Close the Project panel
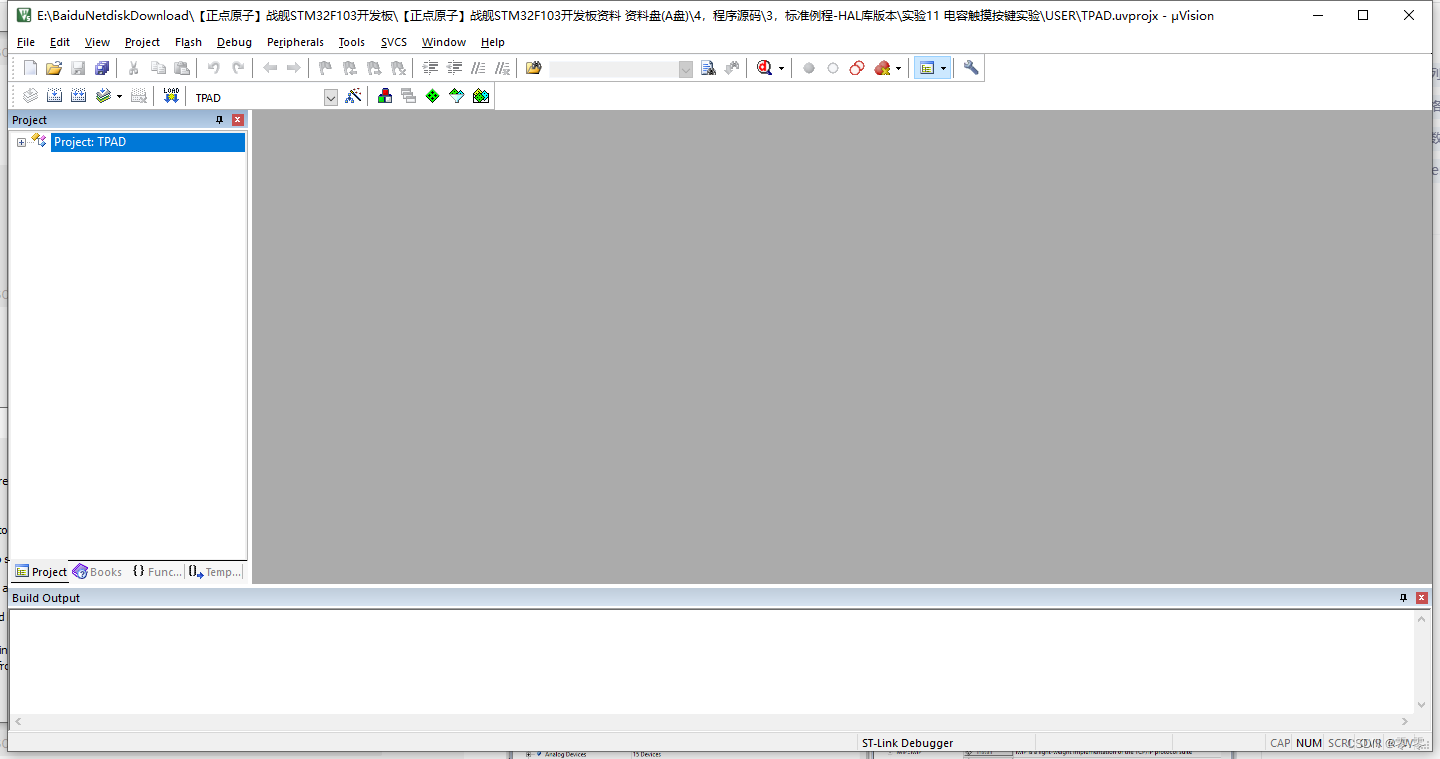 pos(238,120)
